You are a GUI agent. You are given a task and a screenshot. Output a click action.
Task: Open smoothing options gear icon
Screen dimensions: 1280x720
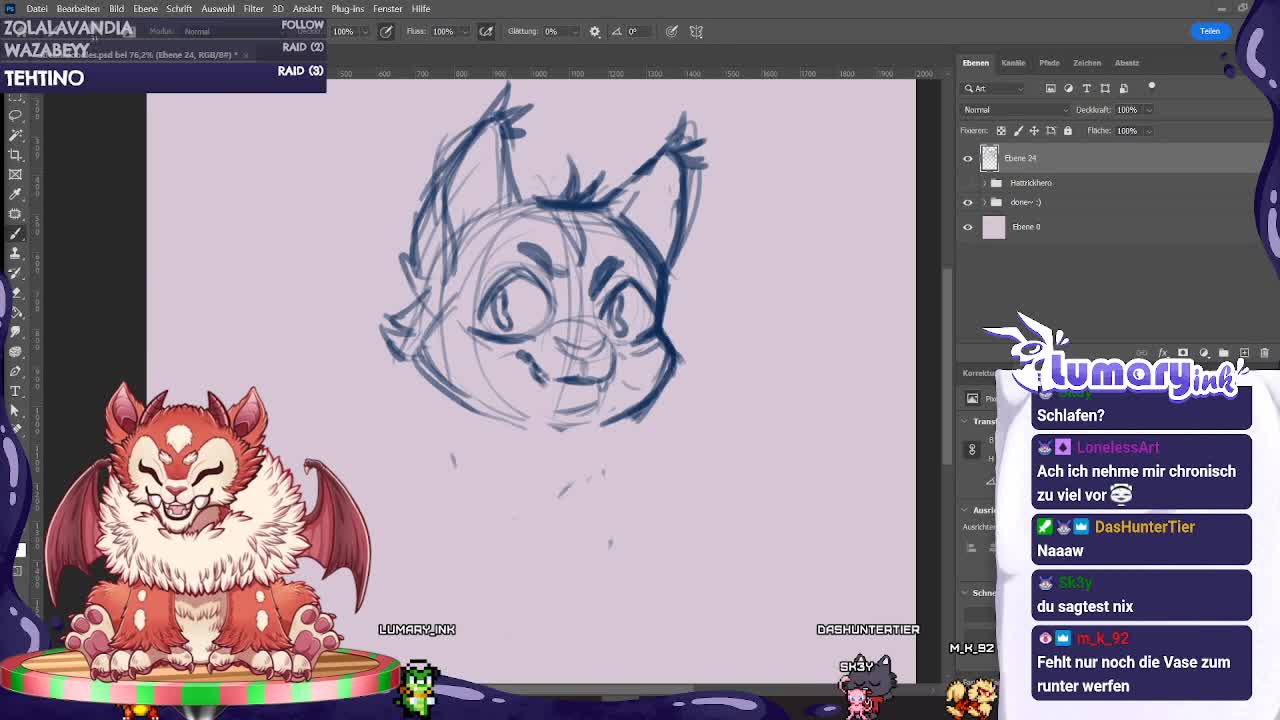[x=595, y=31]
